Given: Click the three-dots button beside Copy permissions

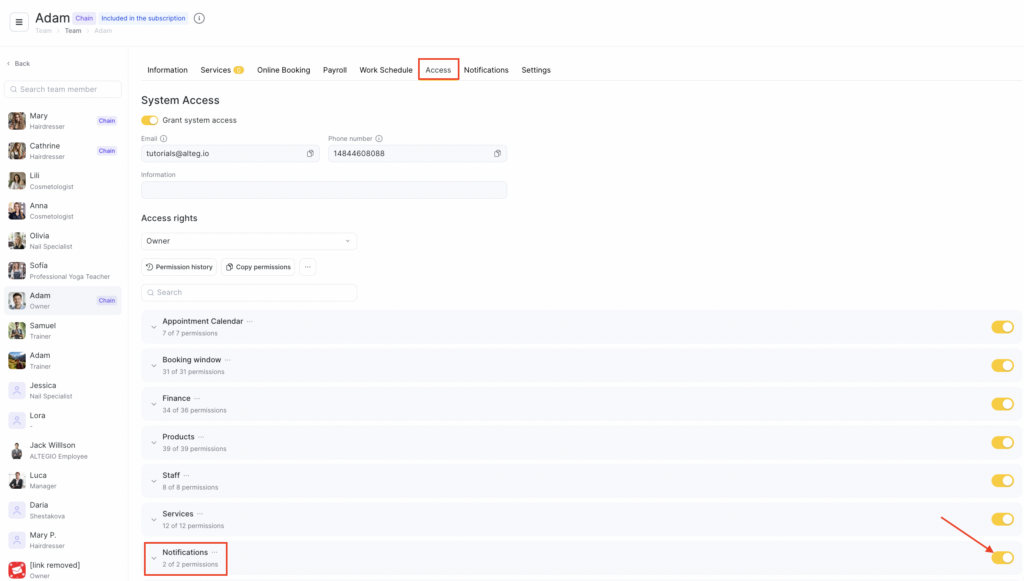Looking at the screenshot, I should (x=307, y=267).
